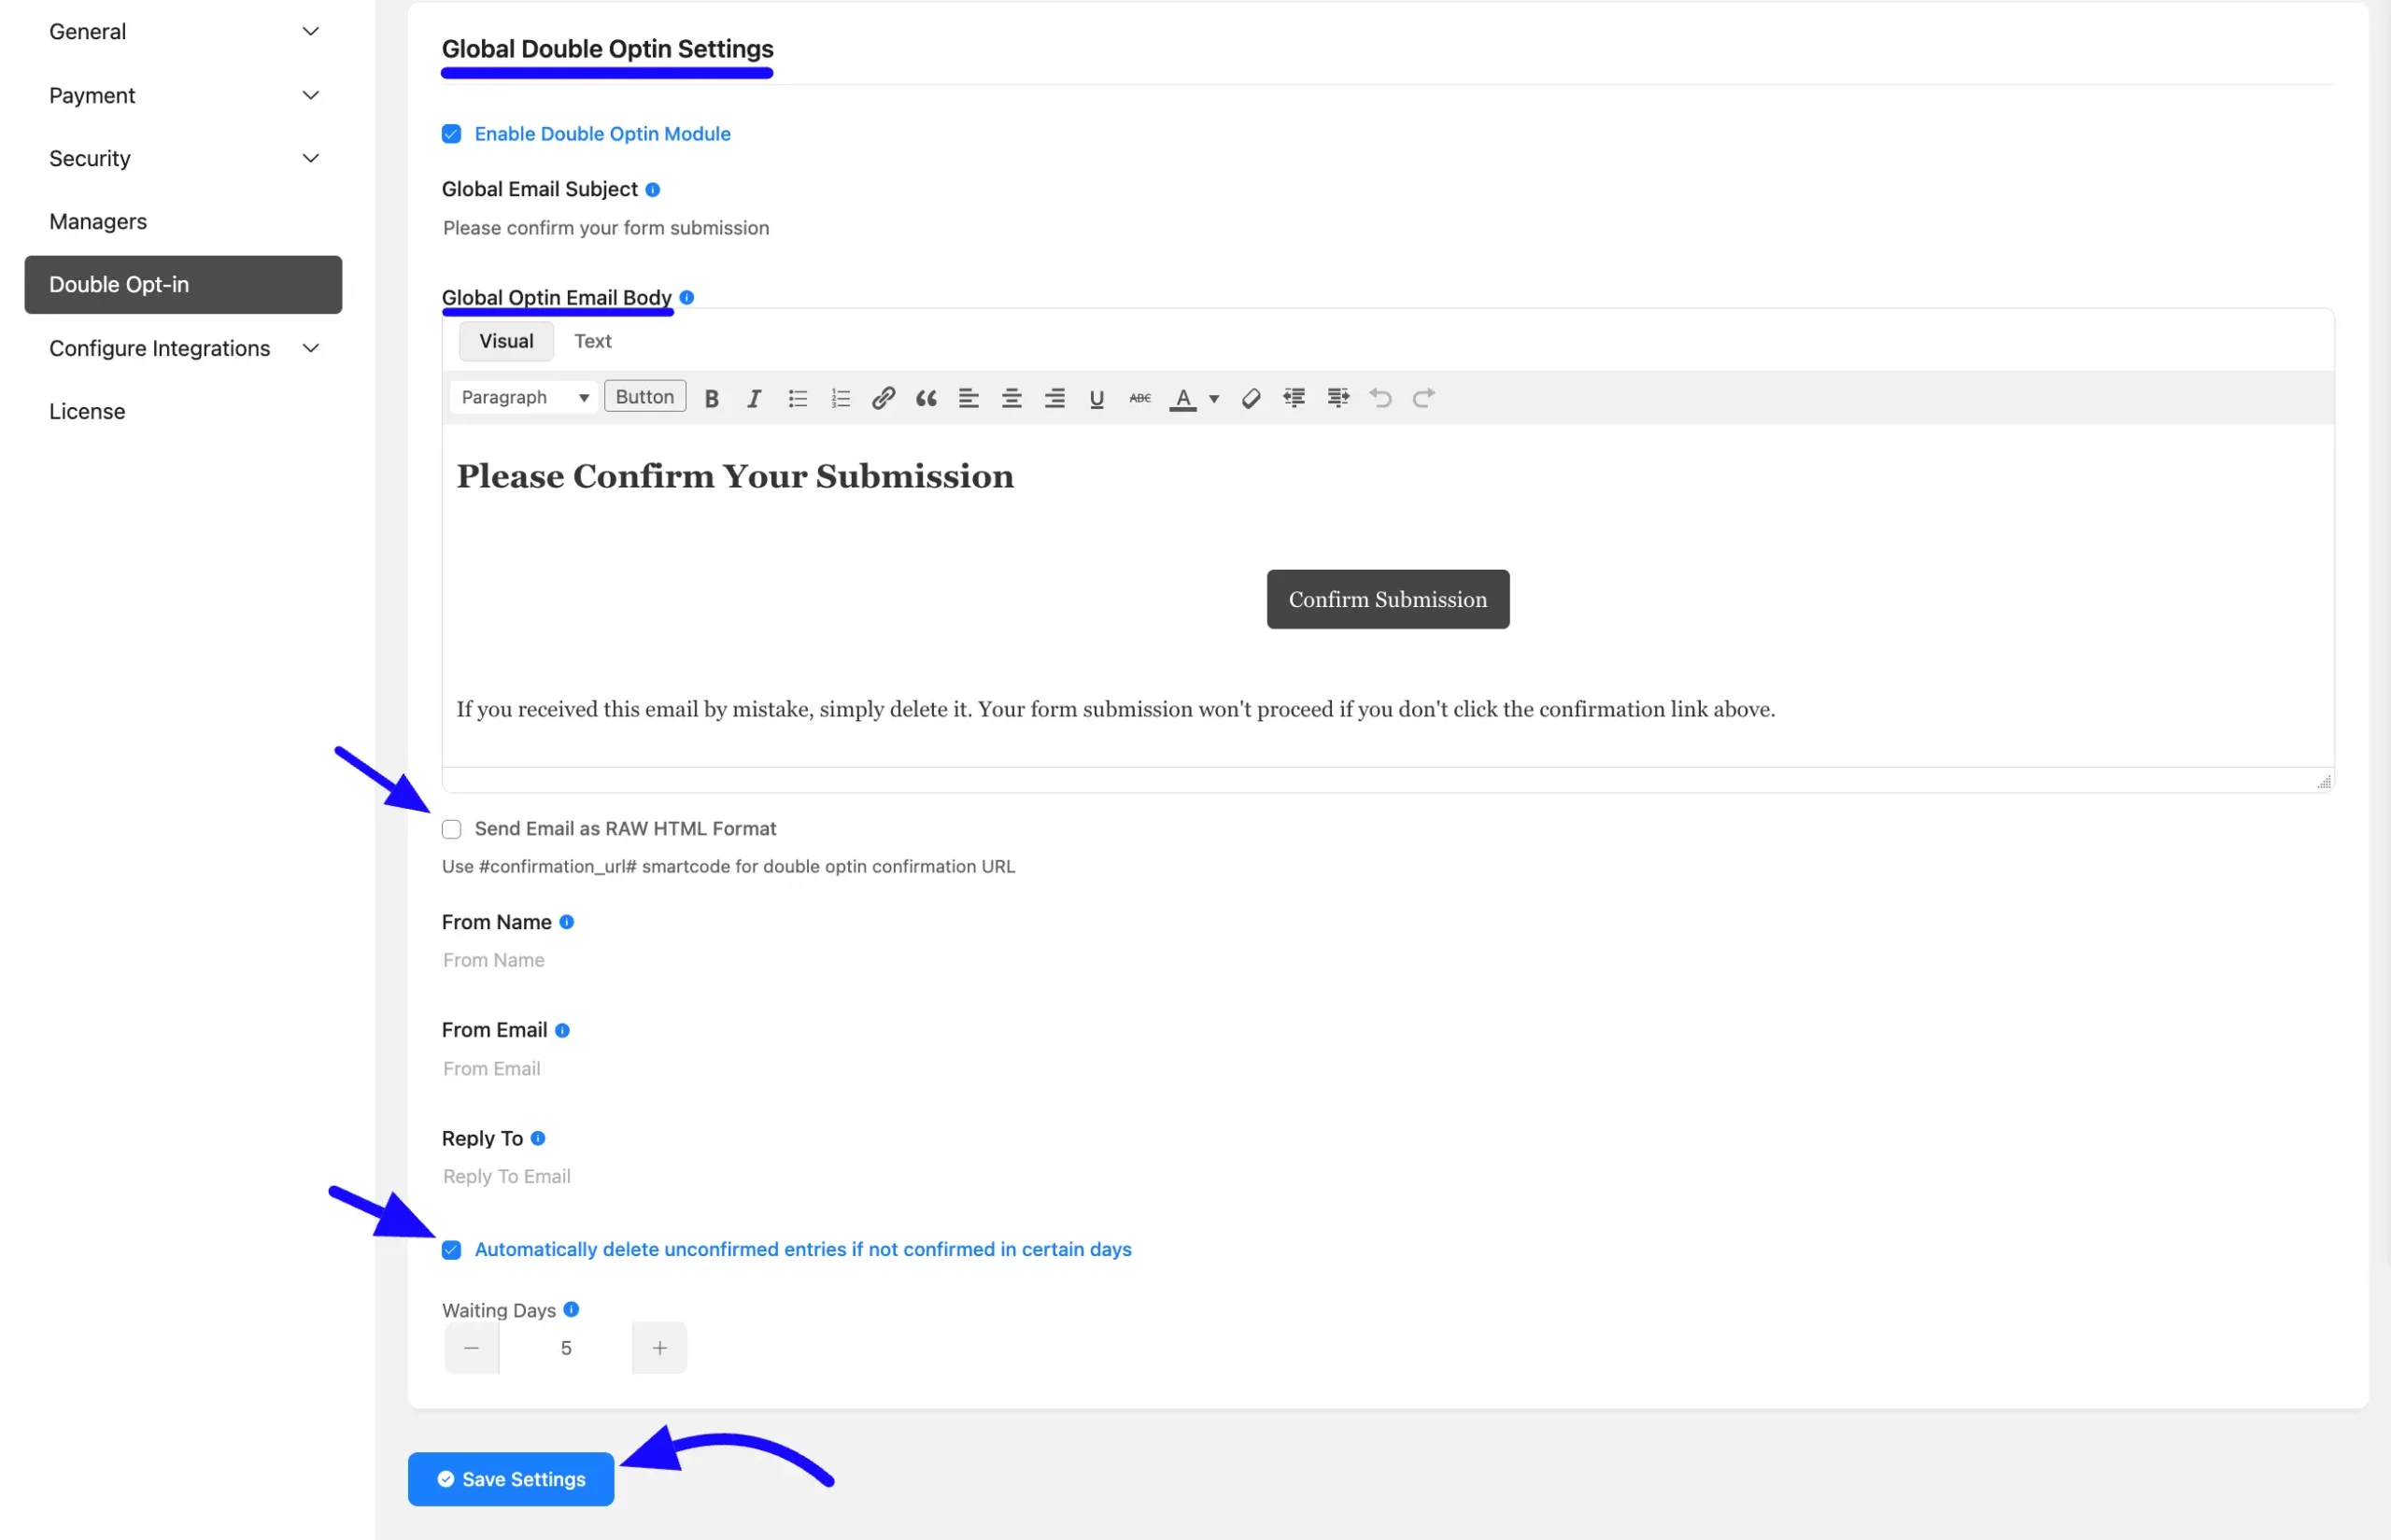Open the text color picker arrow

[1214, 398]
